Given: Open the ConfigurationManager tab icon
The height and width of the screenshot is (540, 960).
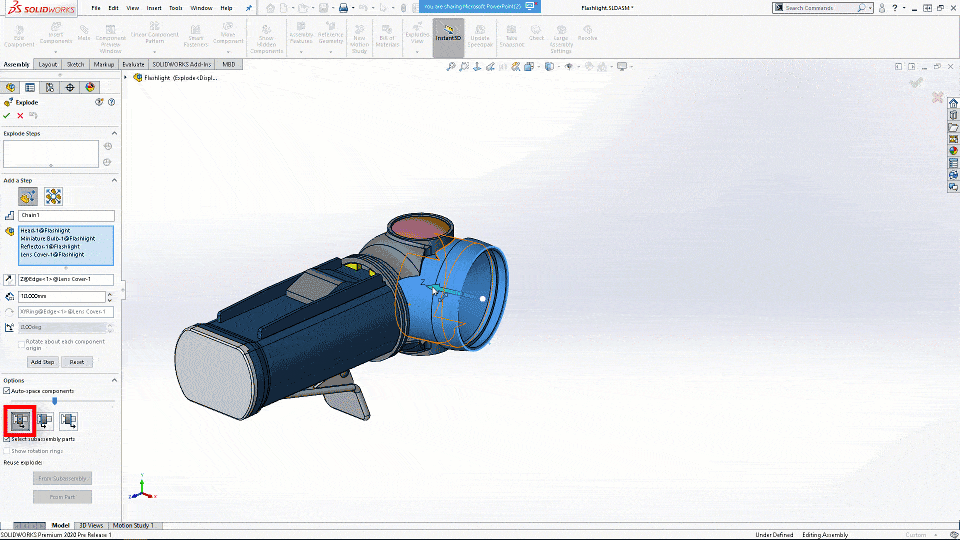Looking at the screenshot, I should point(50,88).
